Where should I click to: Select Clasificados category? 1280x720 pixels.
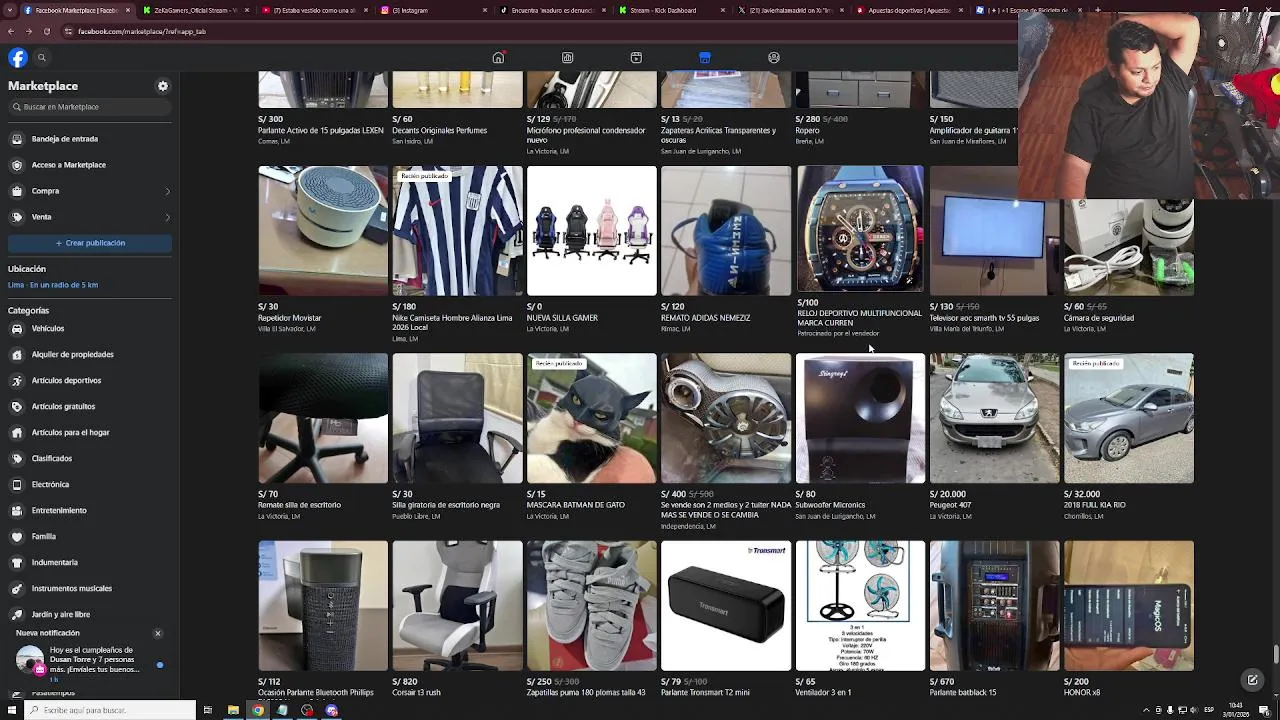click(x=88, y=459)
